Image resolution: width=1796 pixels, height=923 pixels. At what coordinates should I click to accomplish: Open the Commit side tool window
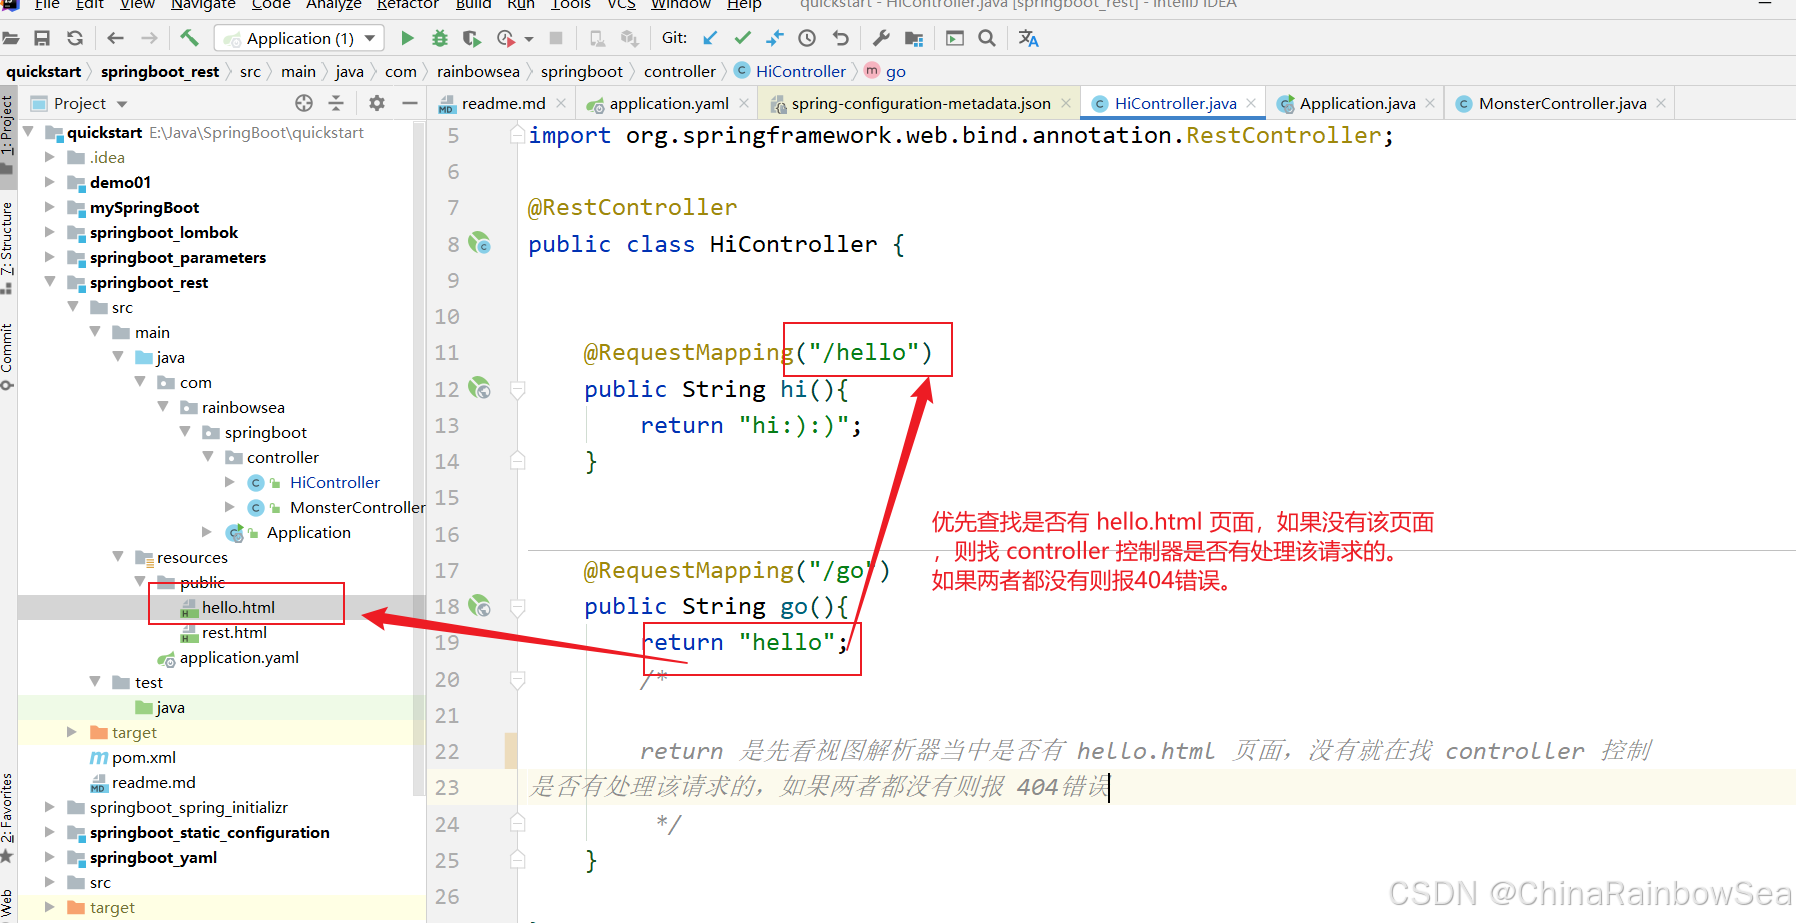(7, 357)
